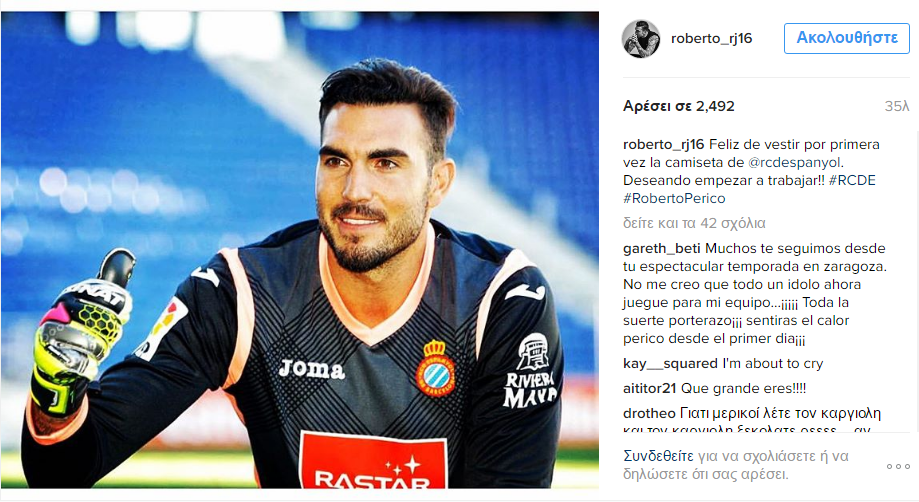Click the Συνδεθείτε login link
The width and height of the screenshot is (919, 502).
tap(658, 456)
